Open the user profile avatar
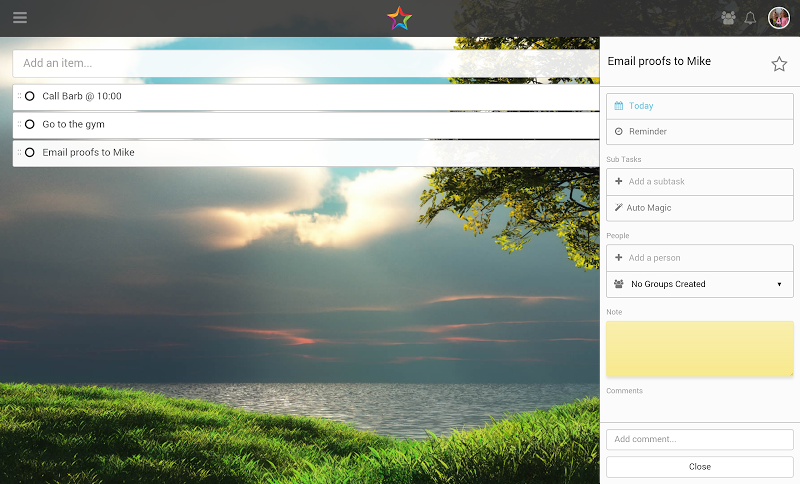 (x=779, y=18)
